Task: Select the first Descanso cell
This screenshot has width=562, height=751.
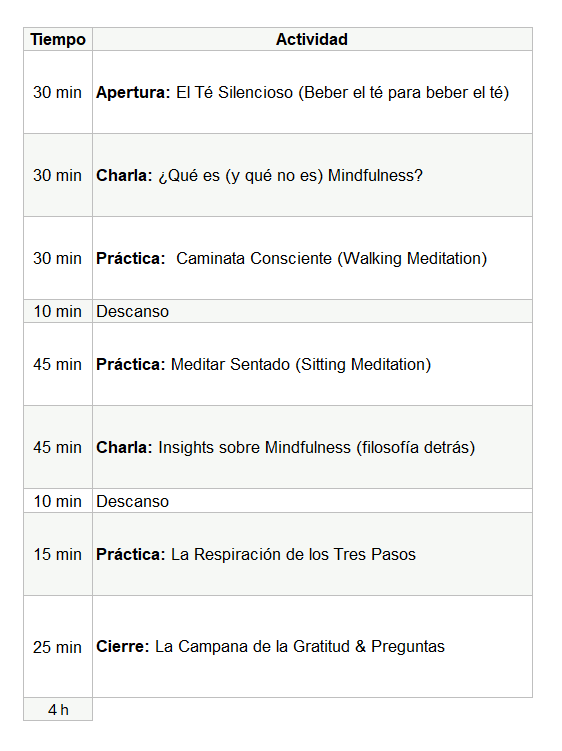Action: coord(312,311)
